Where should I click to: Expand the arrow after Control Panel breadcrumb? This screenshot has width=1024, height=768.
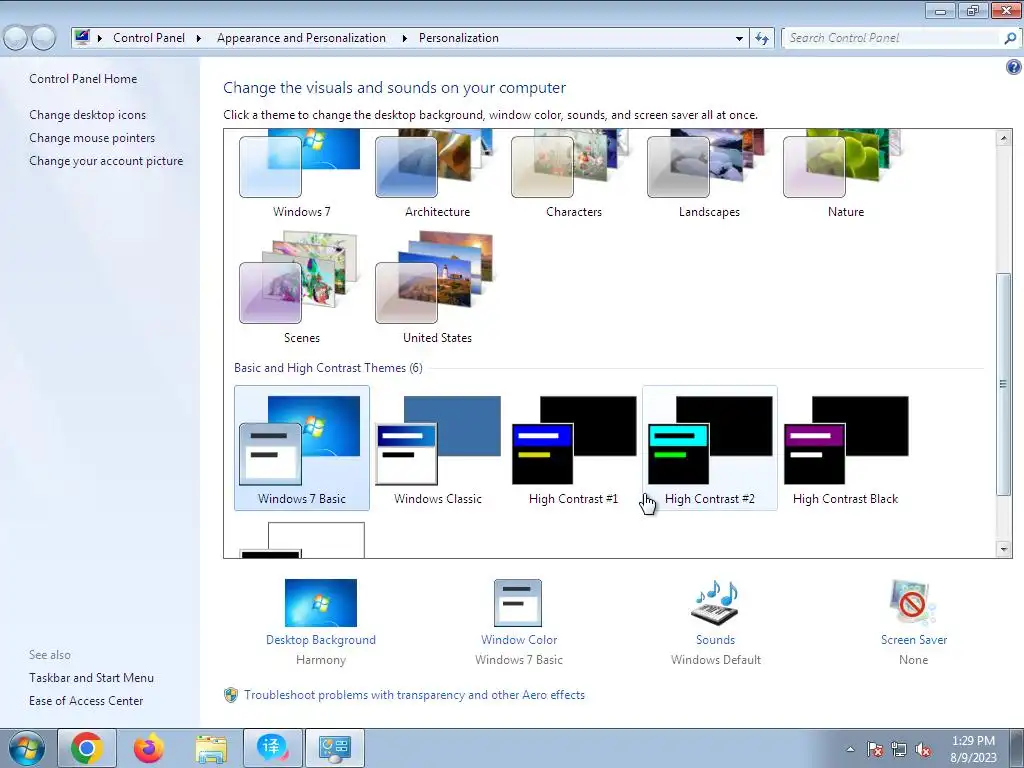pyautogui.click(x=199, y=39)
